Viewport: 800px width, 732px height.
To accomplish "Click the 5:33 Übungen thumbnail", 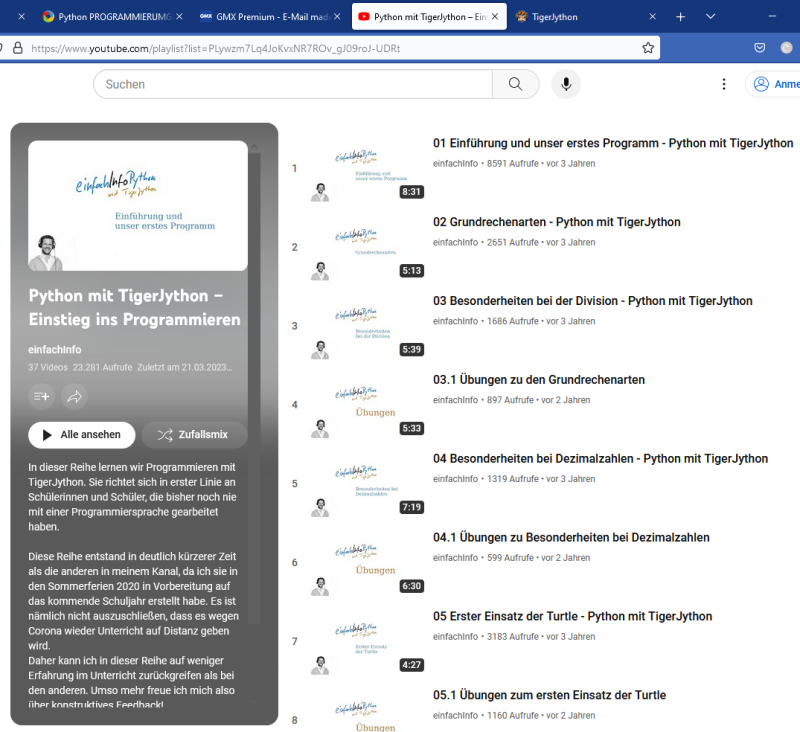I will [367, 405].
